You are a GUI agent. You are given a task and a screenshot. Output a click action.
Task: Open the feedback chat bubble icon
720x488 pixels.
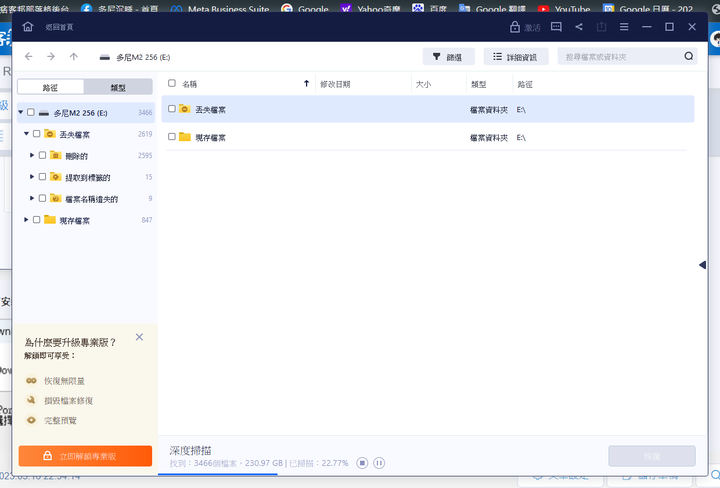556,27
